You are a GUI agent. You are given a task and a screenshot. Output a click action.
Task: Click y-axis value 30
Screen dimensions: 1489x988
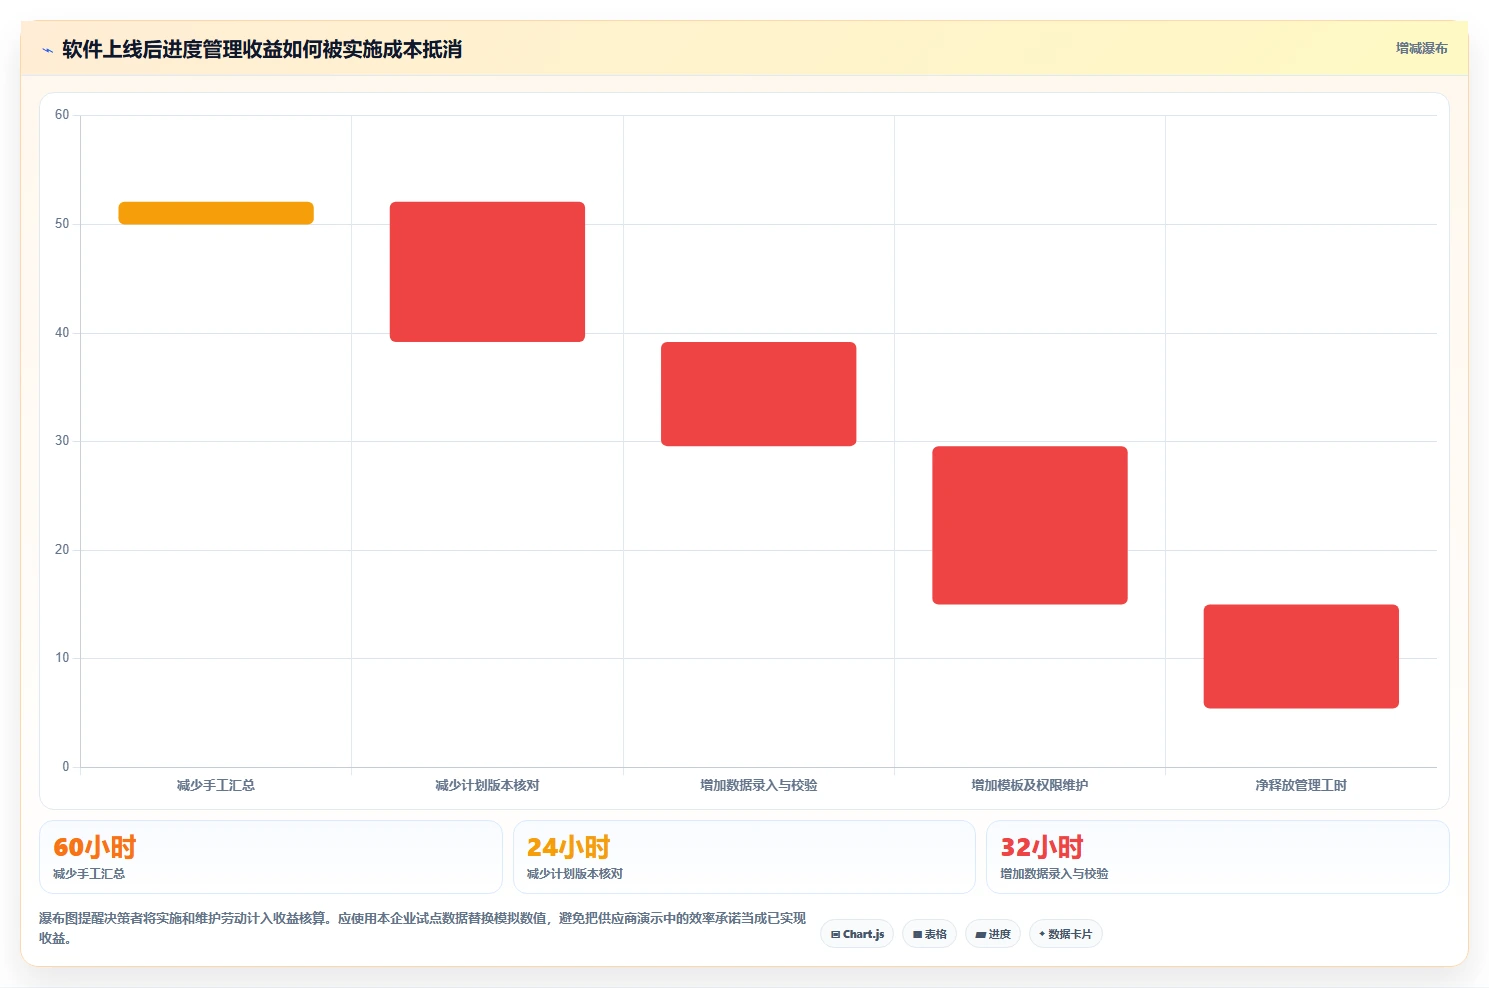pos(62,441)
